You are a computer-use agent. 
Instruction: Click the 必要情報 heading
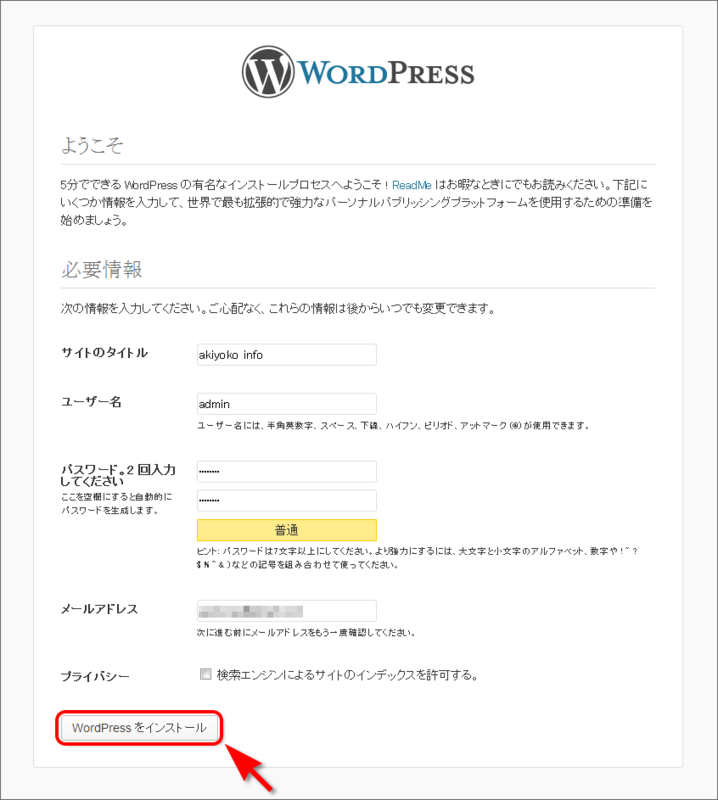[x=102, y=269]
